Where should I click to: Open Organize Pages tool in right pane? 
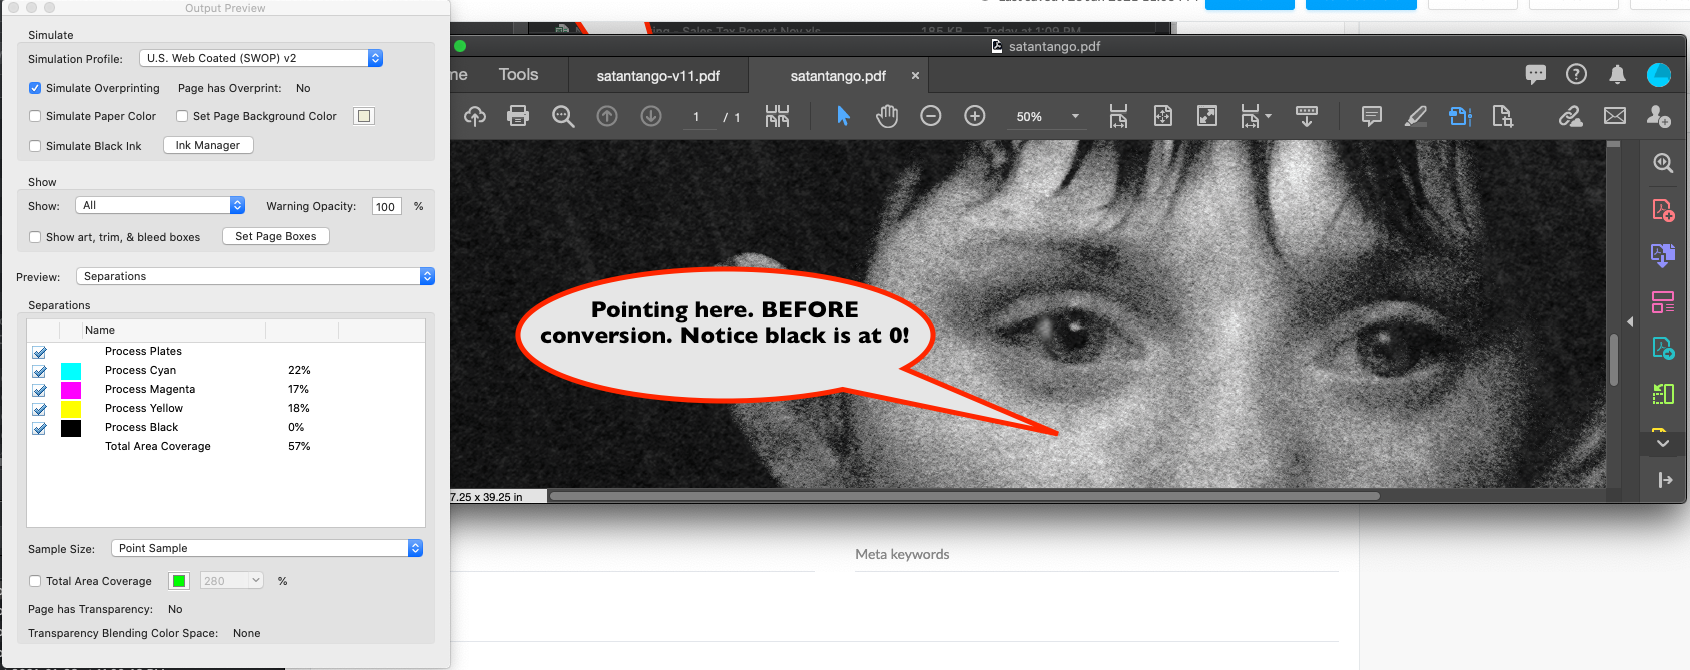1663,301
